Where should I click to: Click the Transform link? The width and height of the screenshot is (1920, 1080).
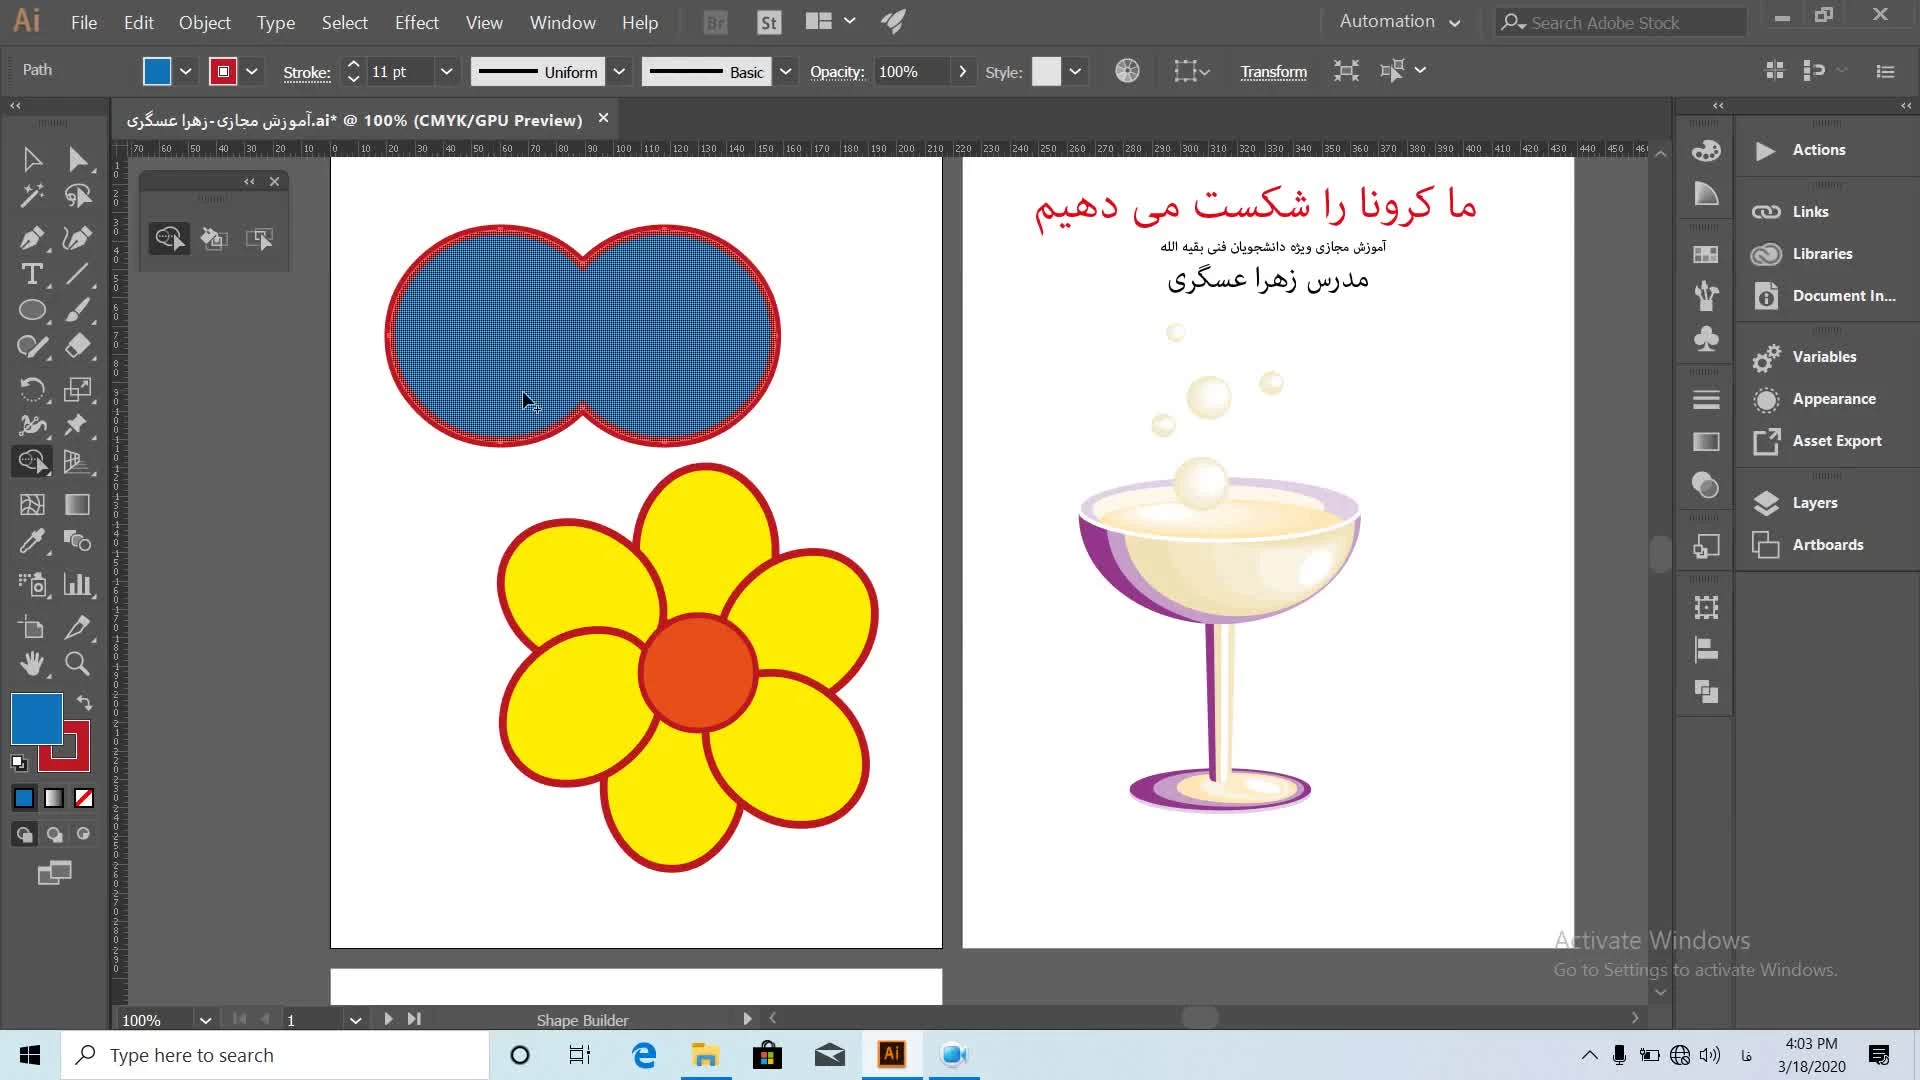pos(1273,71)
